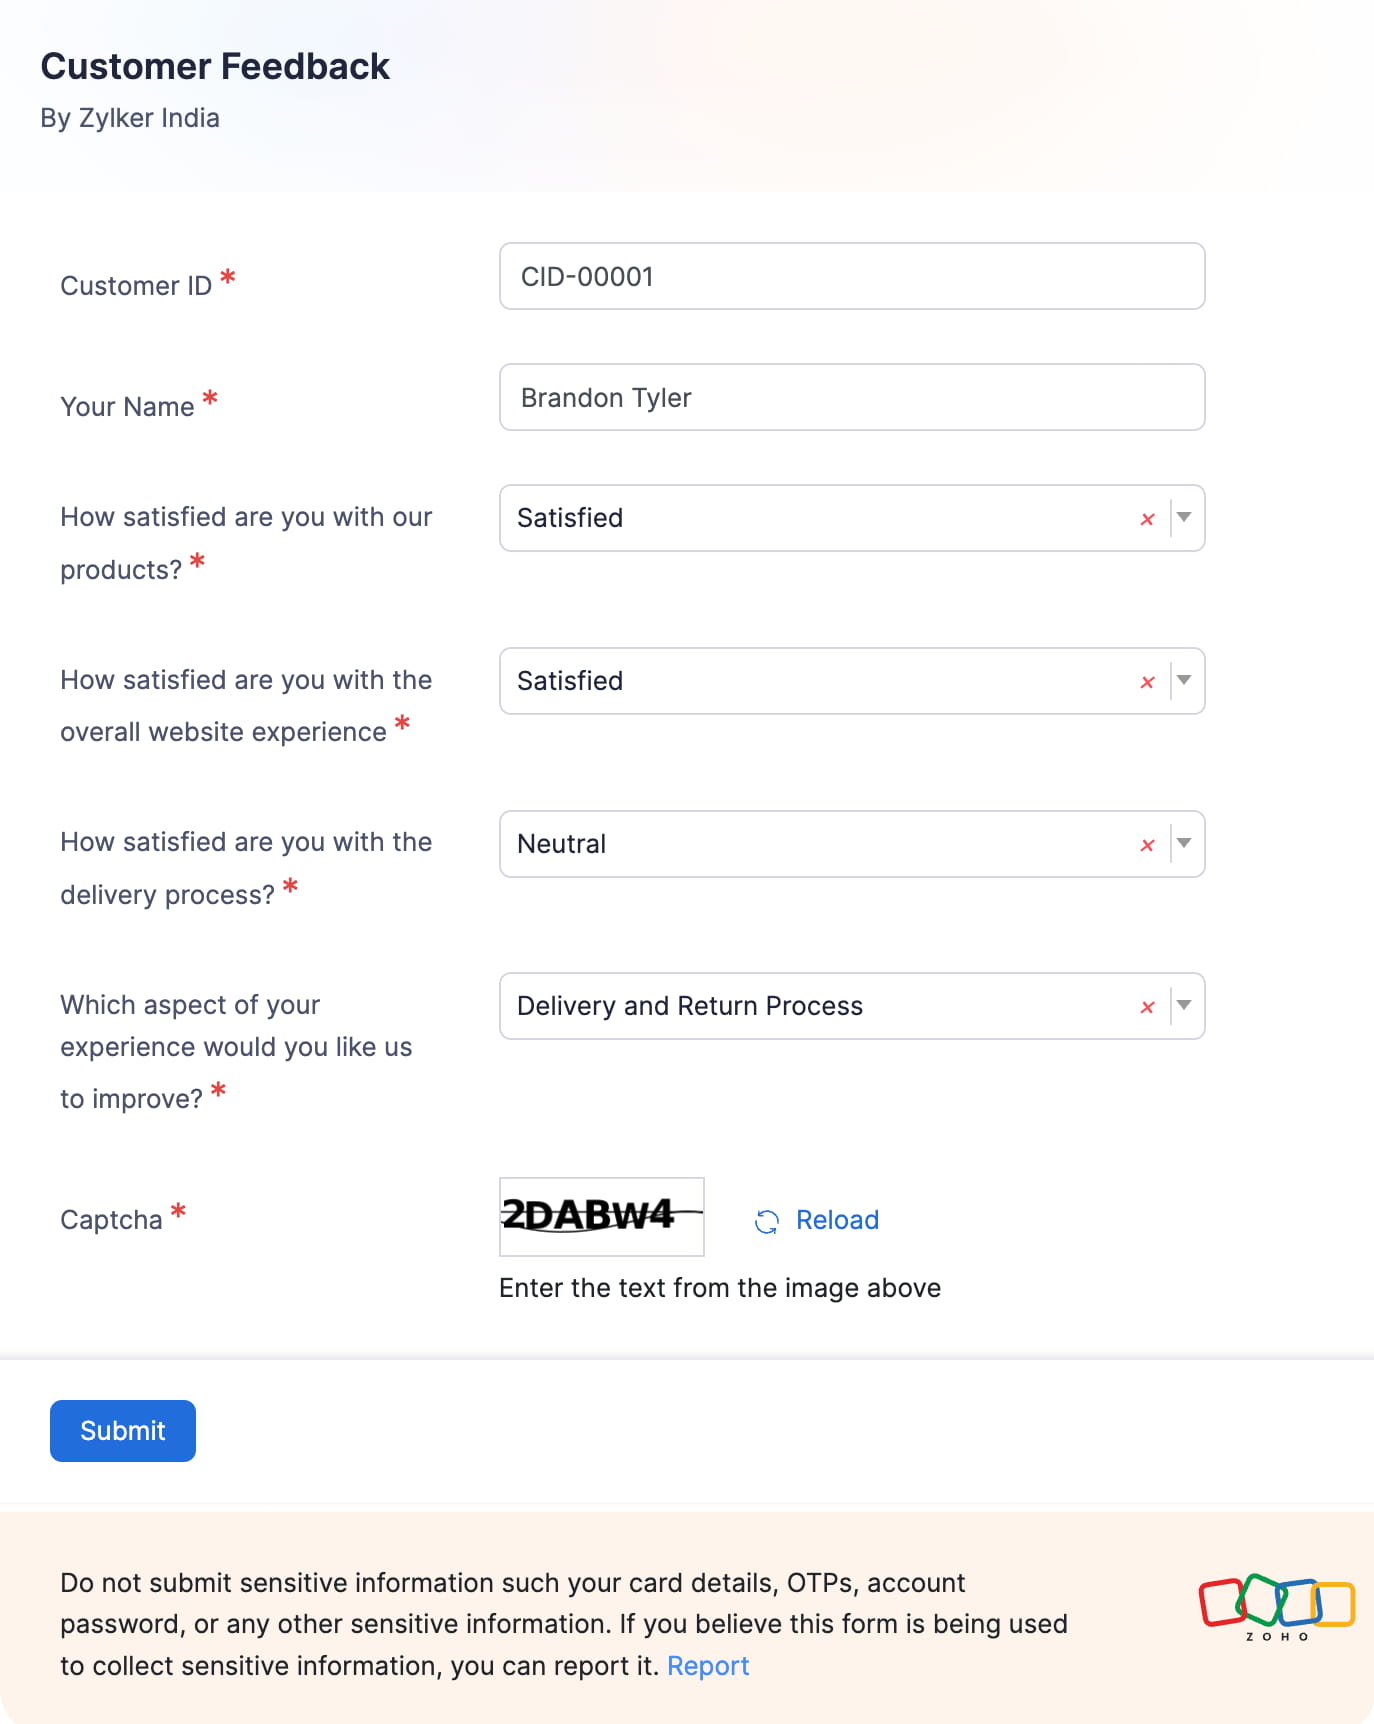Open the Satisfied combo box for products
1374x1724 pixels.
pos(800,518)
